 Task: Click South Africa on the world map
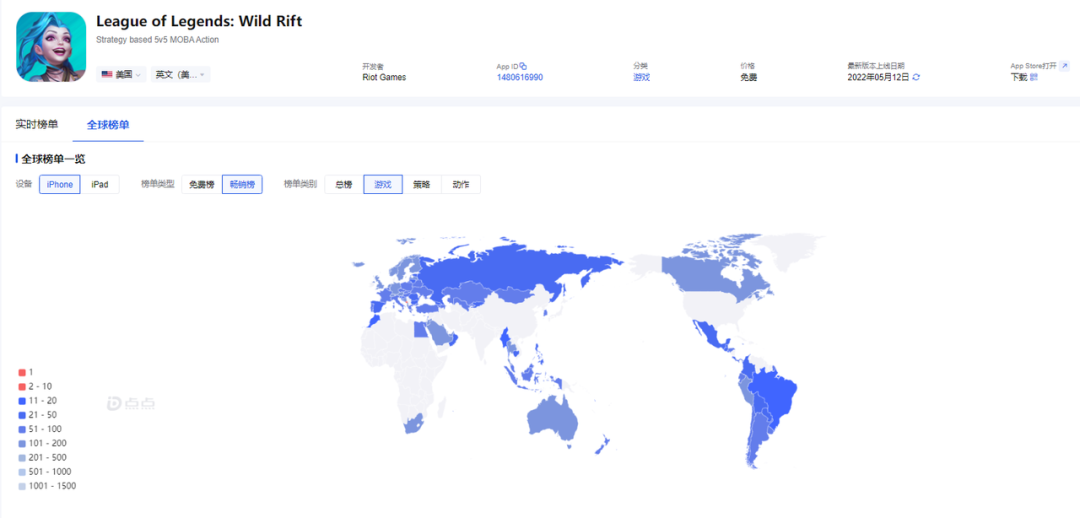415,423
